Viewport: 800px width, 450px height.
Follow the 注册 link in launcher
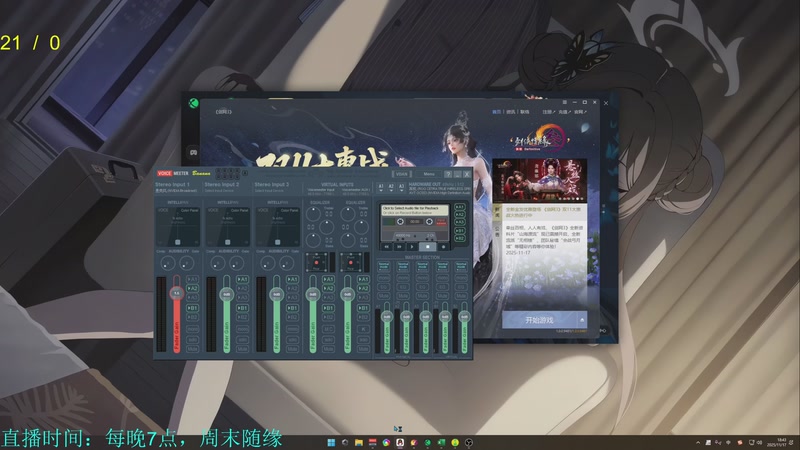click(x=547, y=112)
